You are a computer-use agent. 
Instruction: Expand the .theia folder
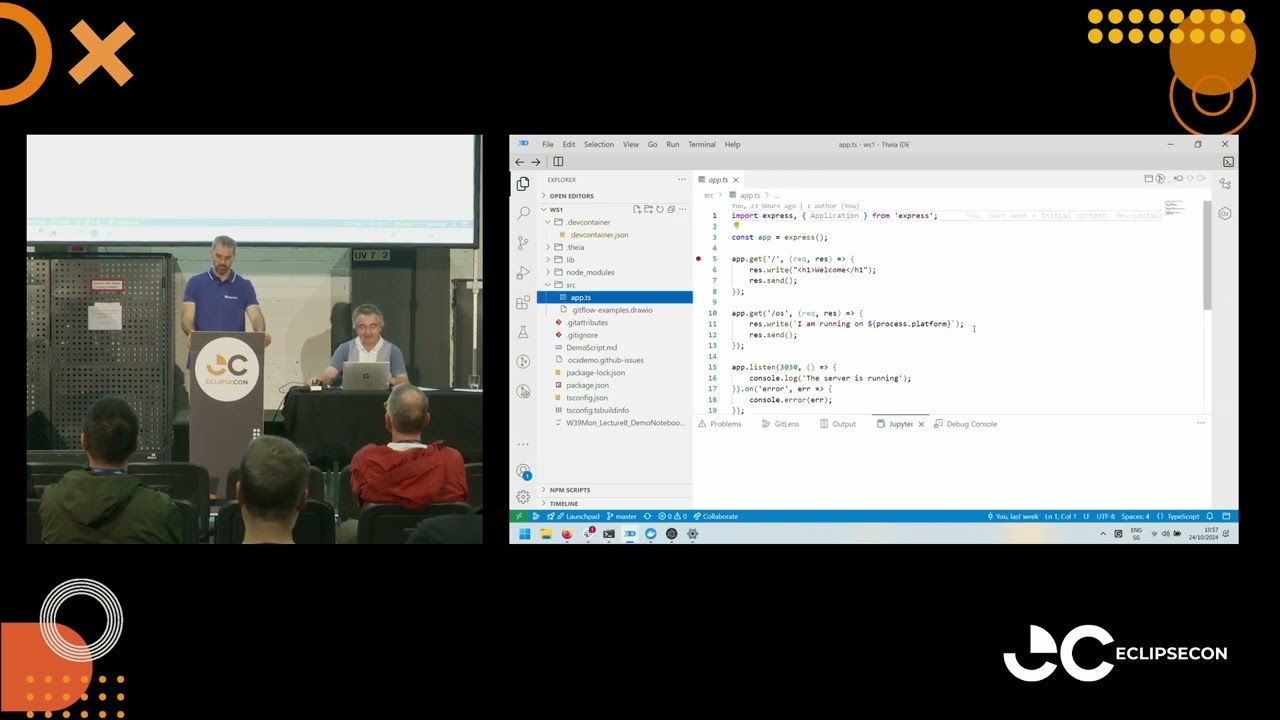click(575, 247)
